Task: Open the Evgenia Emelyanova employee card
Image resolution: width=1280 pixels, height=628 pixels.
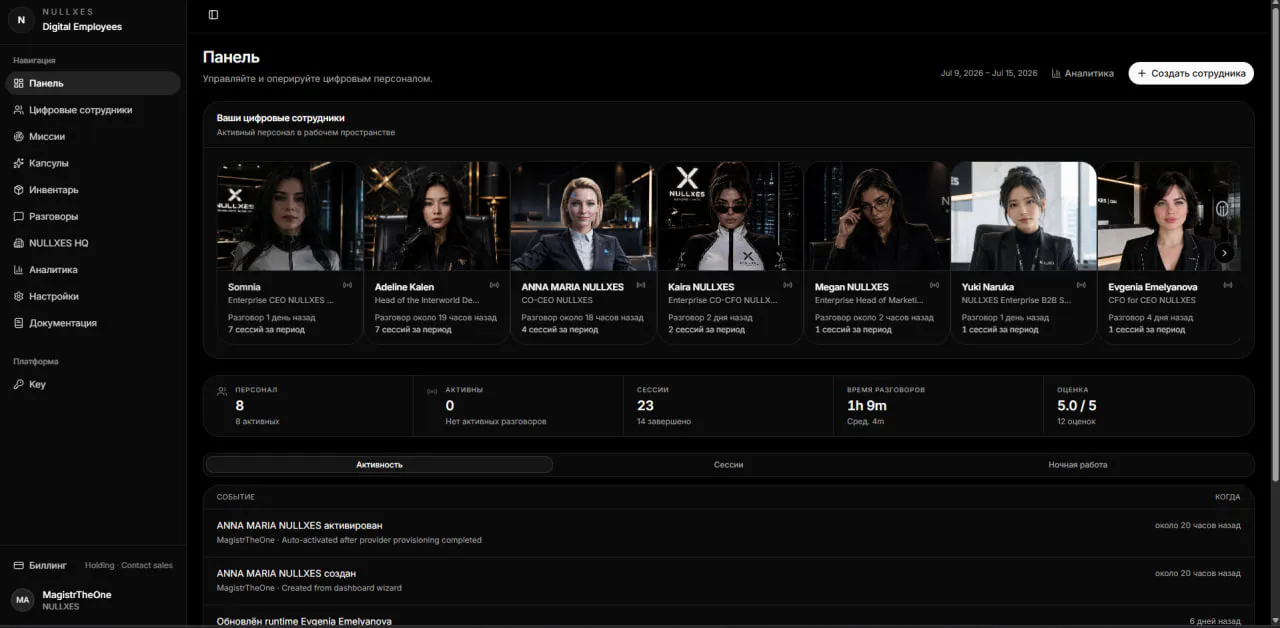Action: click(x=1169, y=253)
